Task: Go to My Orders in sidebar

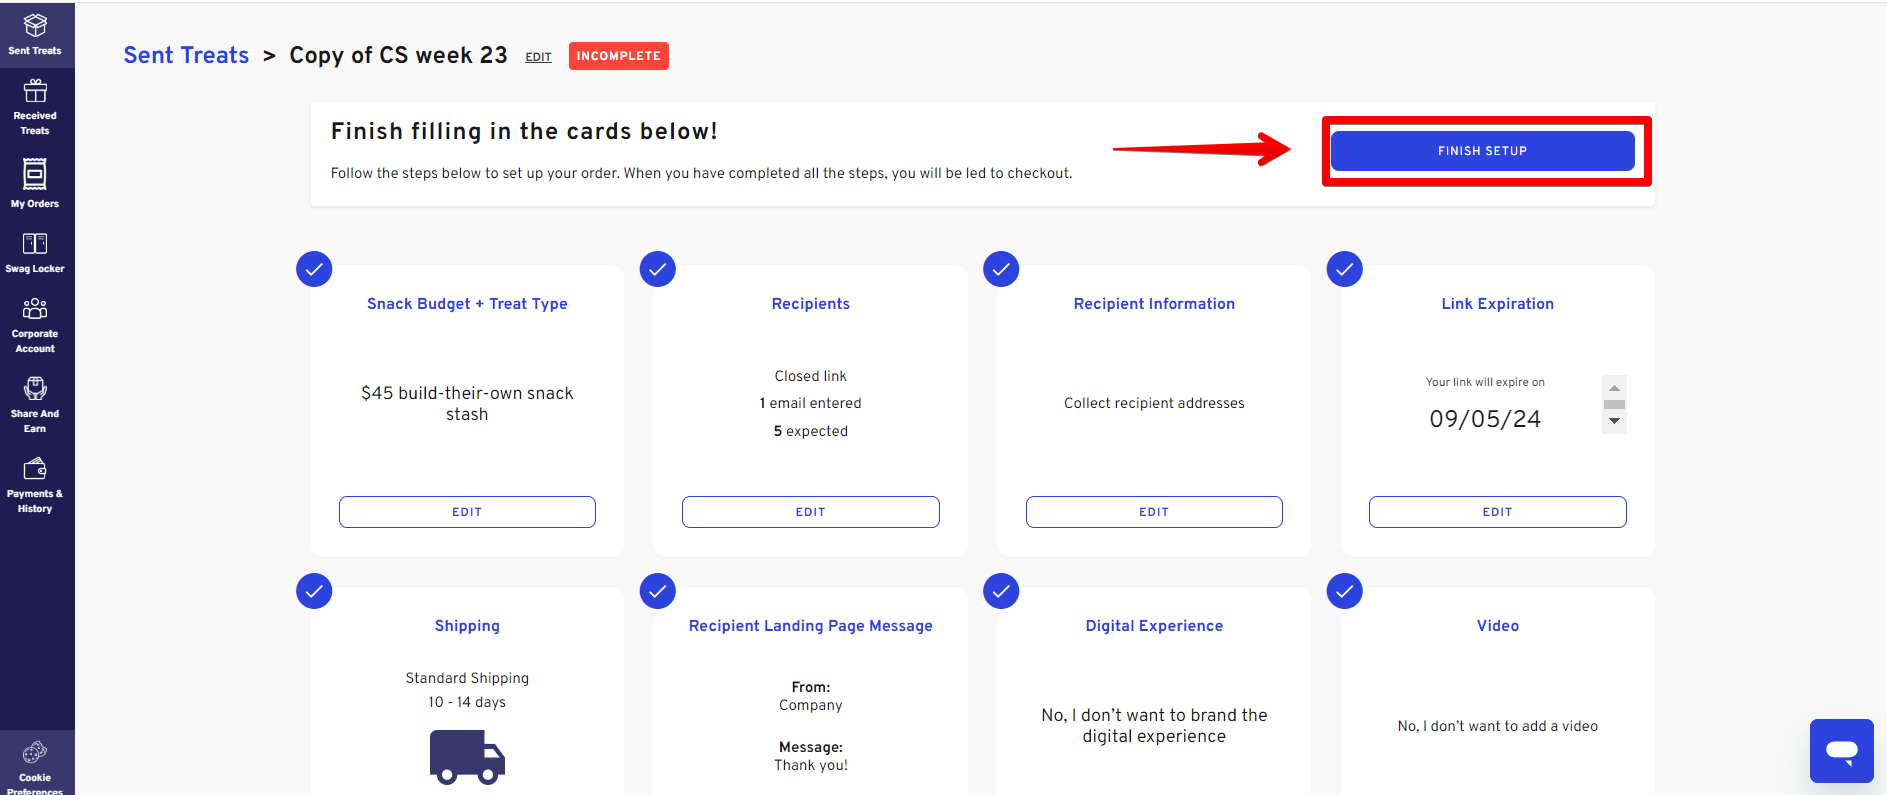Action: [x=35, y=175]
